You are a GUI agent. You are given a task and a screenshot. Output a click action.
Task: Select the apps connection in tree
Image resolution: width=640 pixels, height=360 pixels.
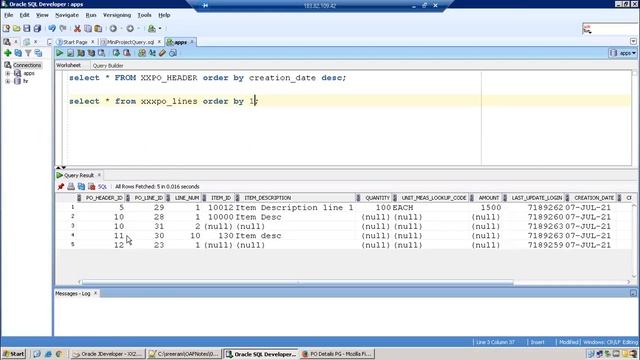29,73
